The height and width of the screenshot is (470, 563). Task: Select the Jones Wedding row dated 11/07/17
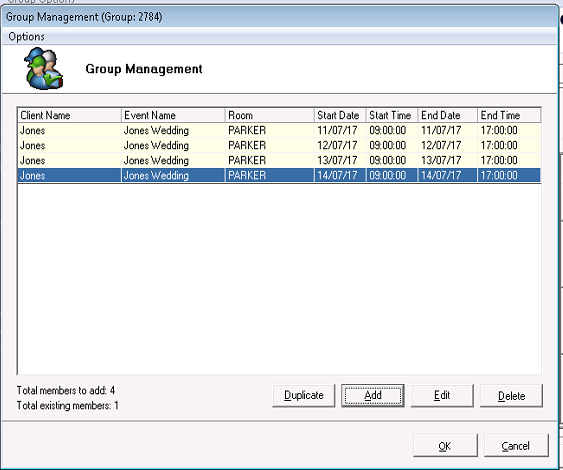279,130
